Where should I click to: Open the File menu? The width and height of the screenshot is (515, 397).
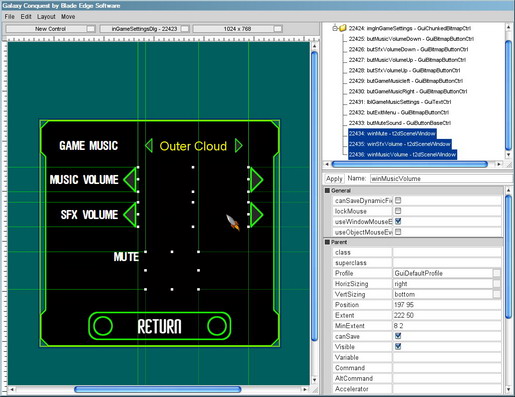pos(9,16)
